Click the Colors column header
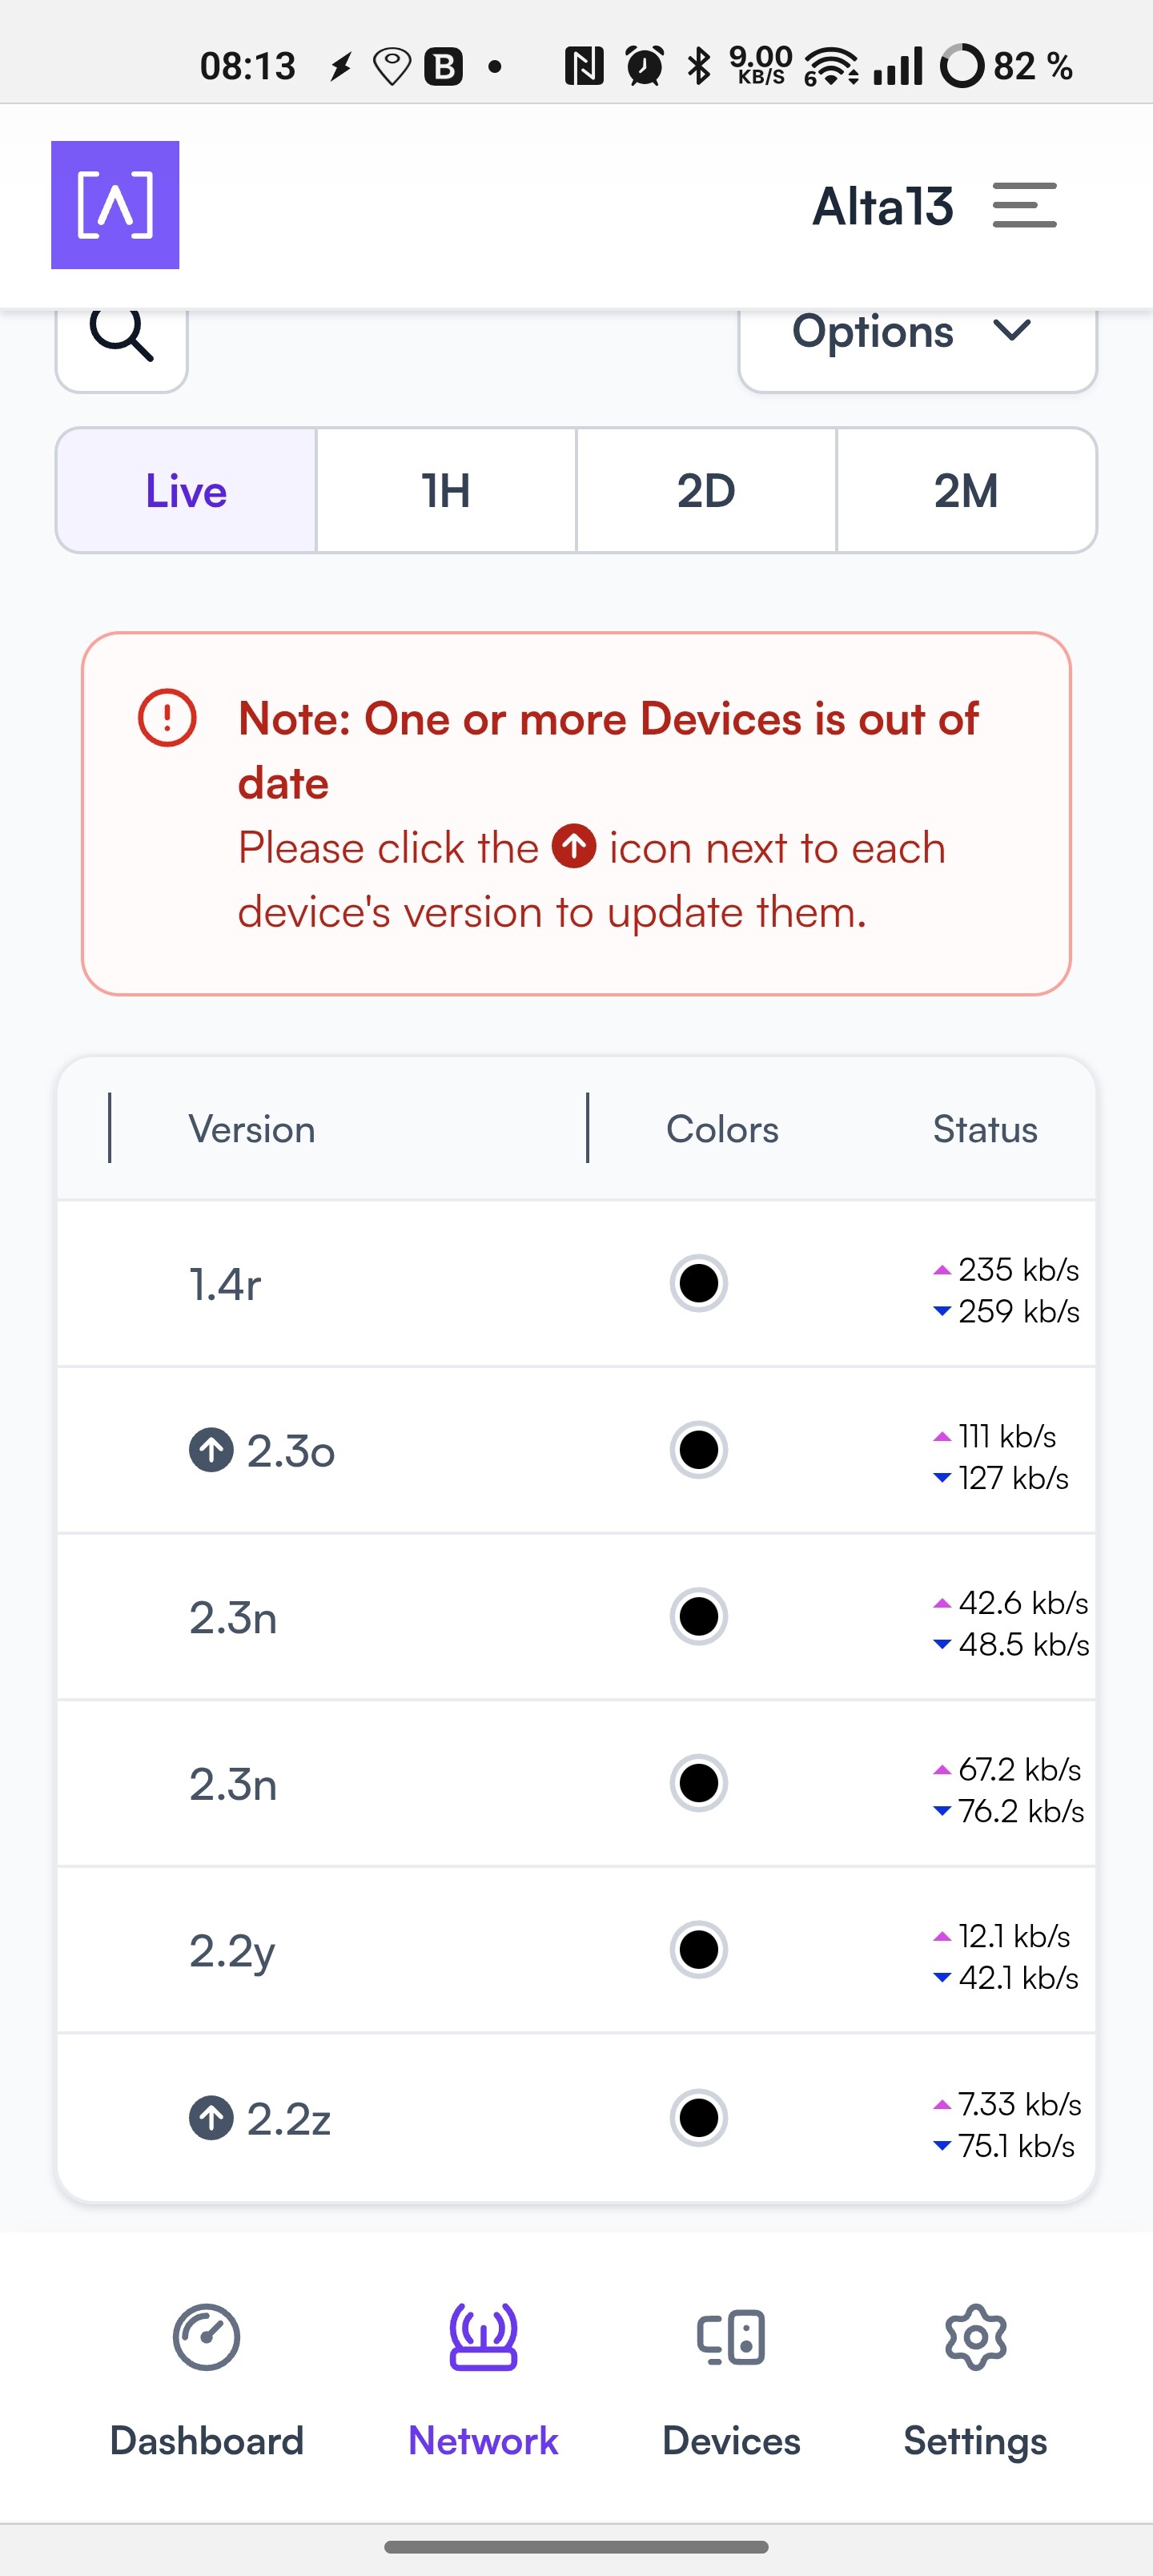The width and height of the screenshot is (1153, 2576). [x=722, y=1129]
